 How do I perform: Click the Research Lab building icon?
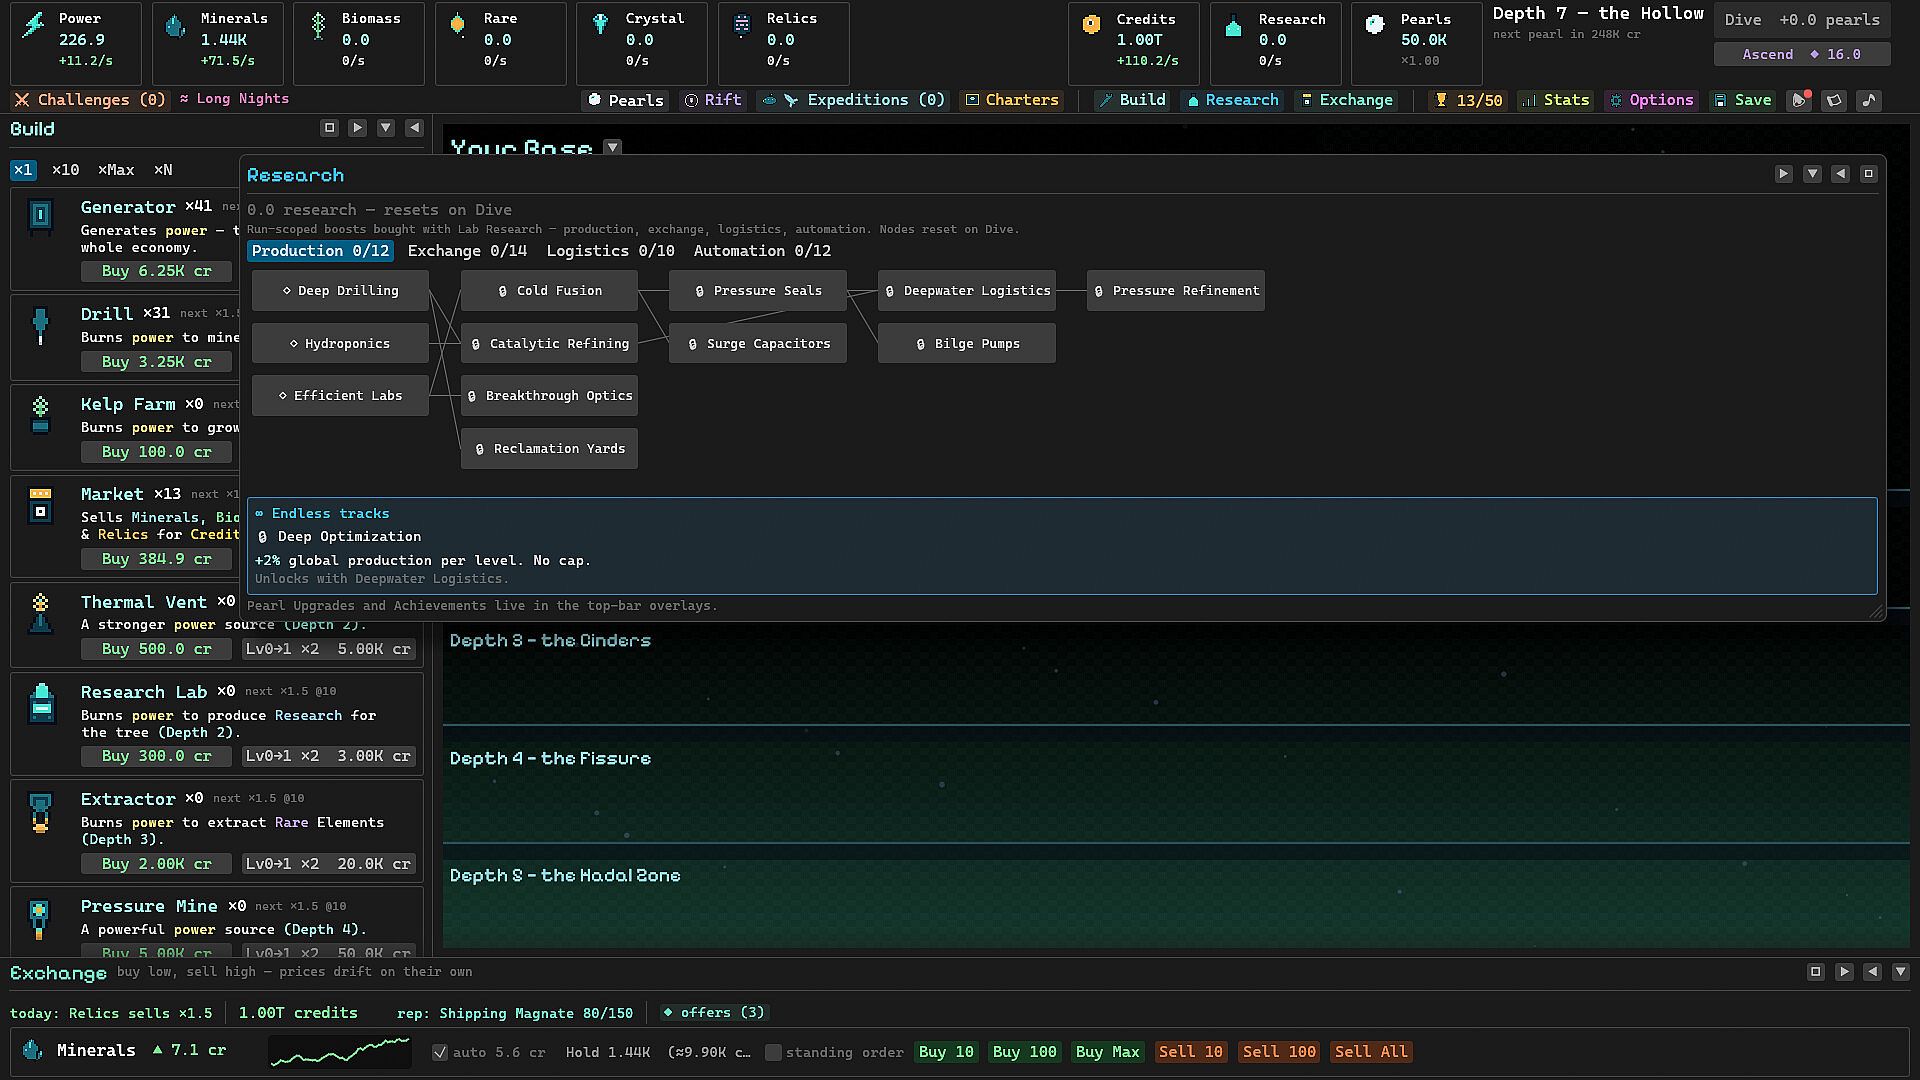coord(41,703)
